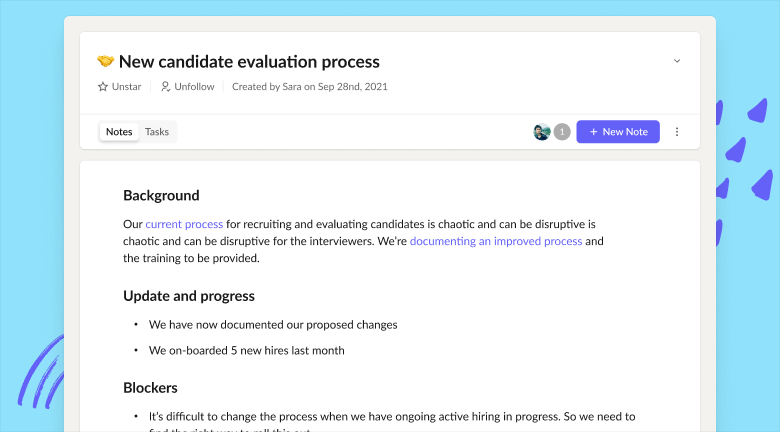The image size is (780, 432).
Task: Click the 'Update and progress' heading
Action: point(189,296)
